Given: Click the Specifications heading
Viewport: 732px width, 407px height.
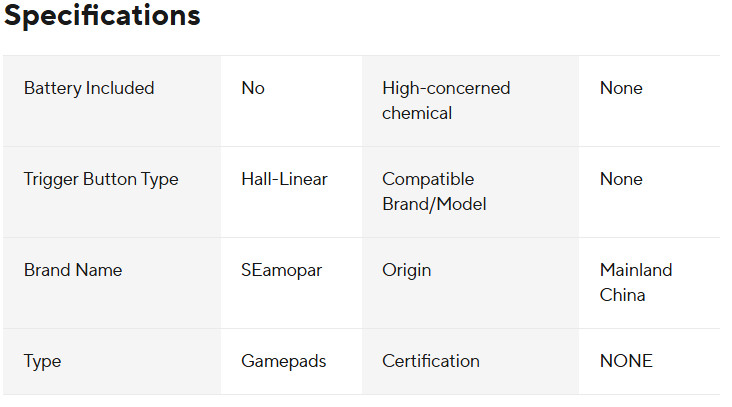Looking at the screenshot, I should [x=101, y=16].
